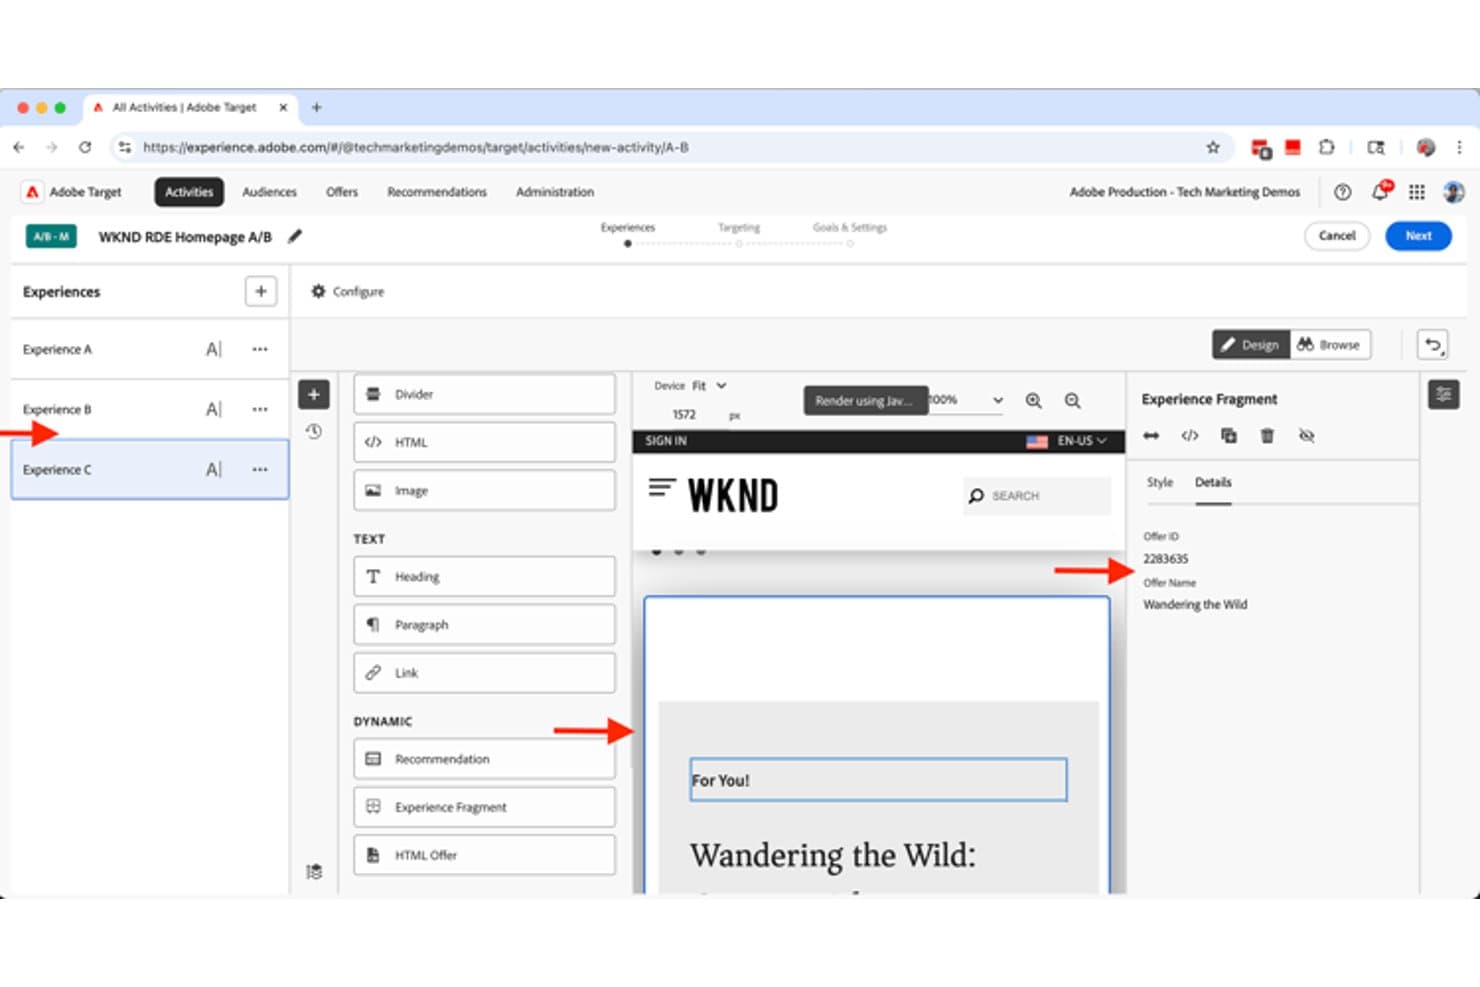Click the move arrows icon in Experience Fragment
1480x987 pixels.
click(x=1151, y=435)
